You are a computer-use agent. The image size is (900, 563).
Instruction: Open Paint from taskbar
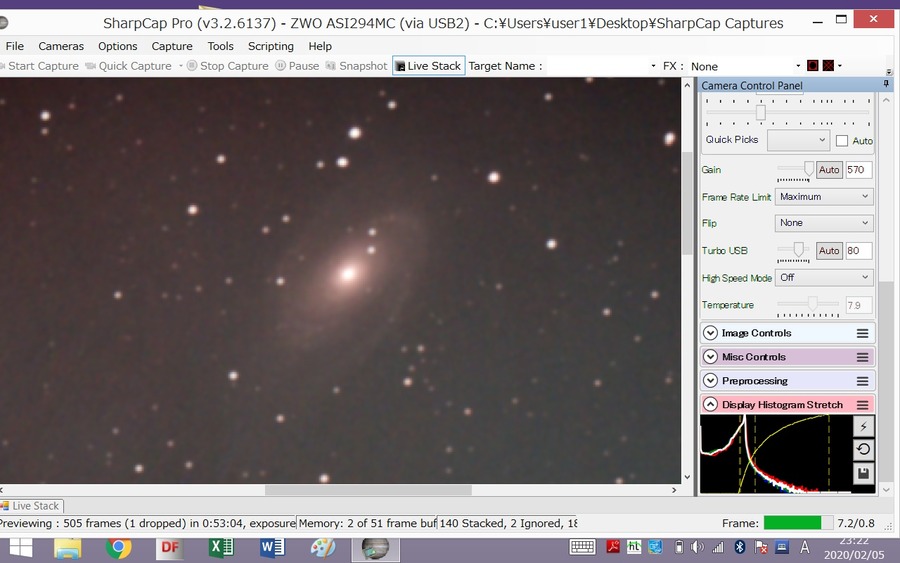click(x=323, y=548)
